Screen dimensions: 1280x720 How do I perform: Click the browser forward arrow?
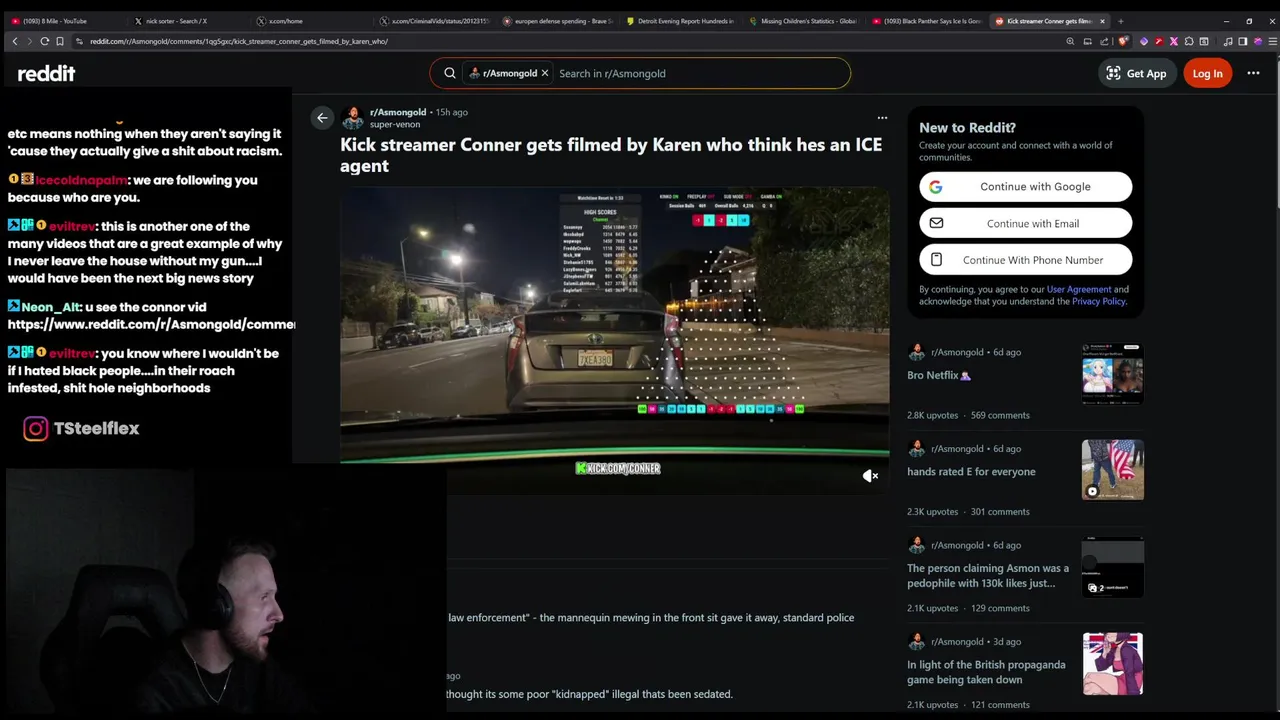pos(30,41)
